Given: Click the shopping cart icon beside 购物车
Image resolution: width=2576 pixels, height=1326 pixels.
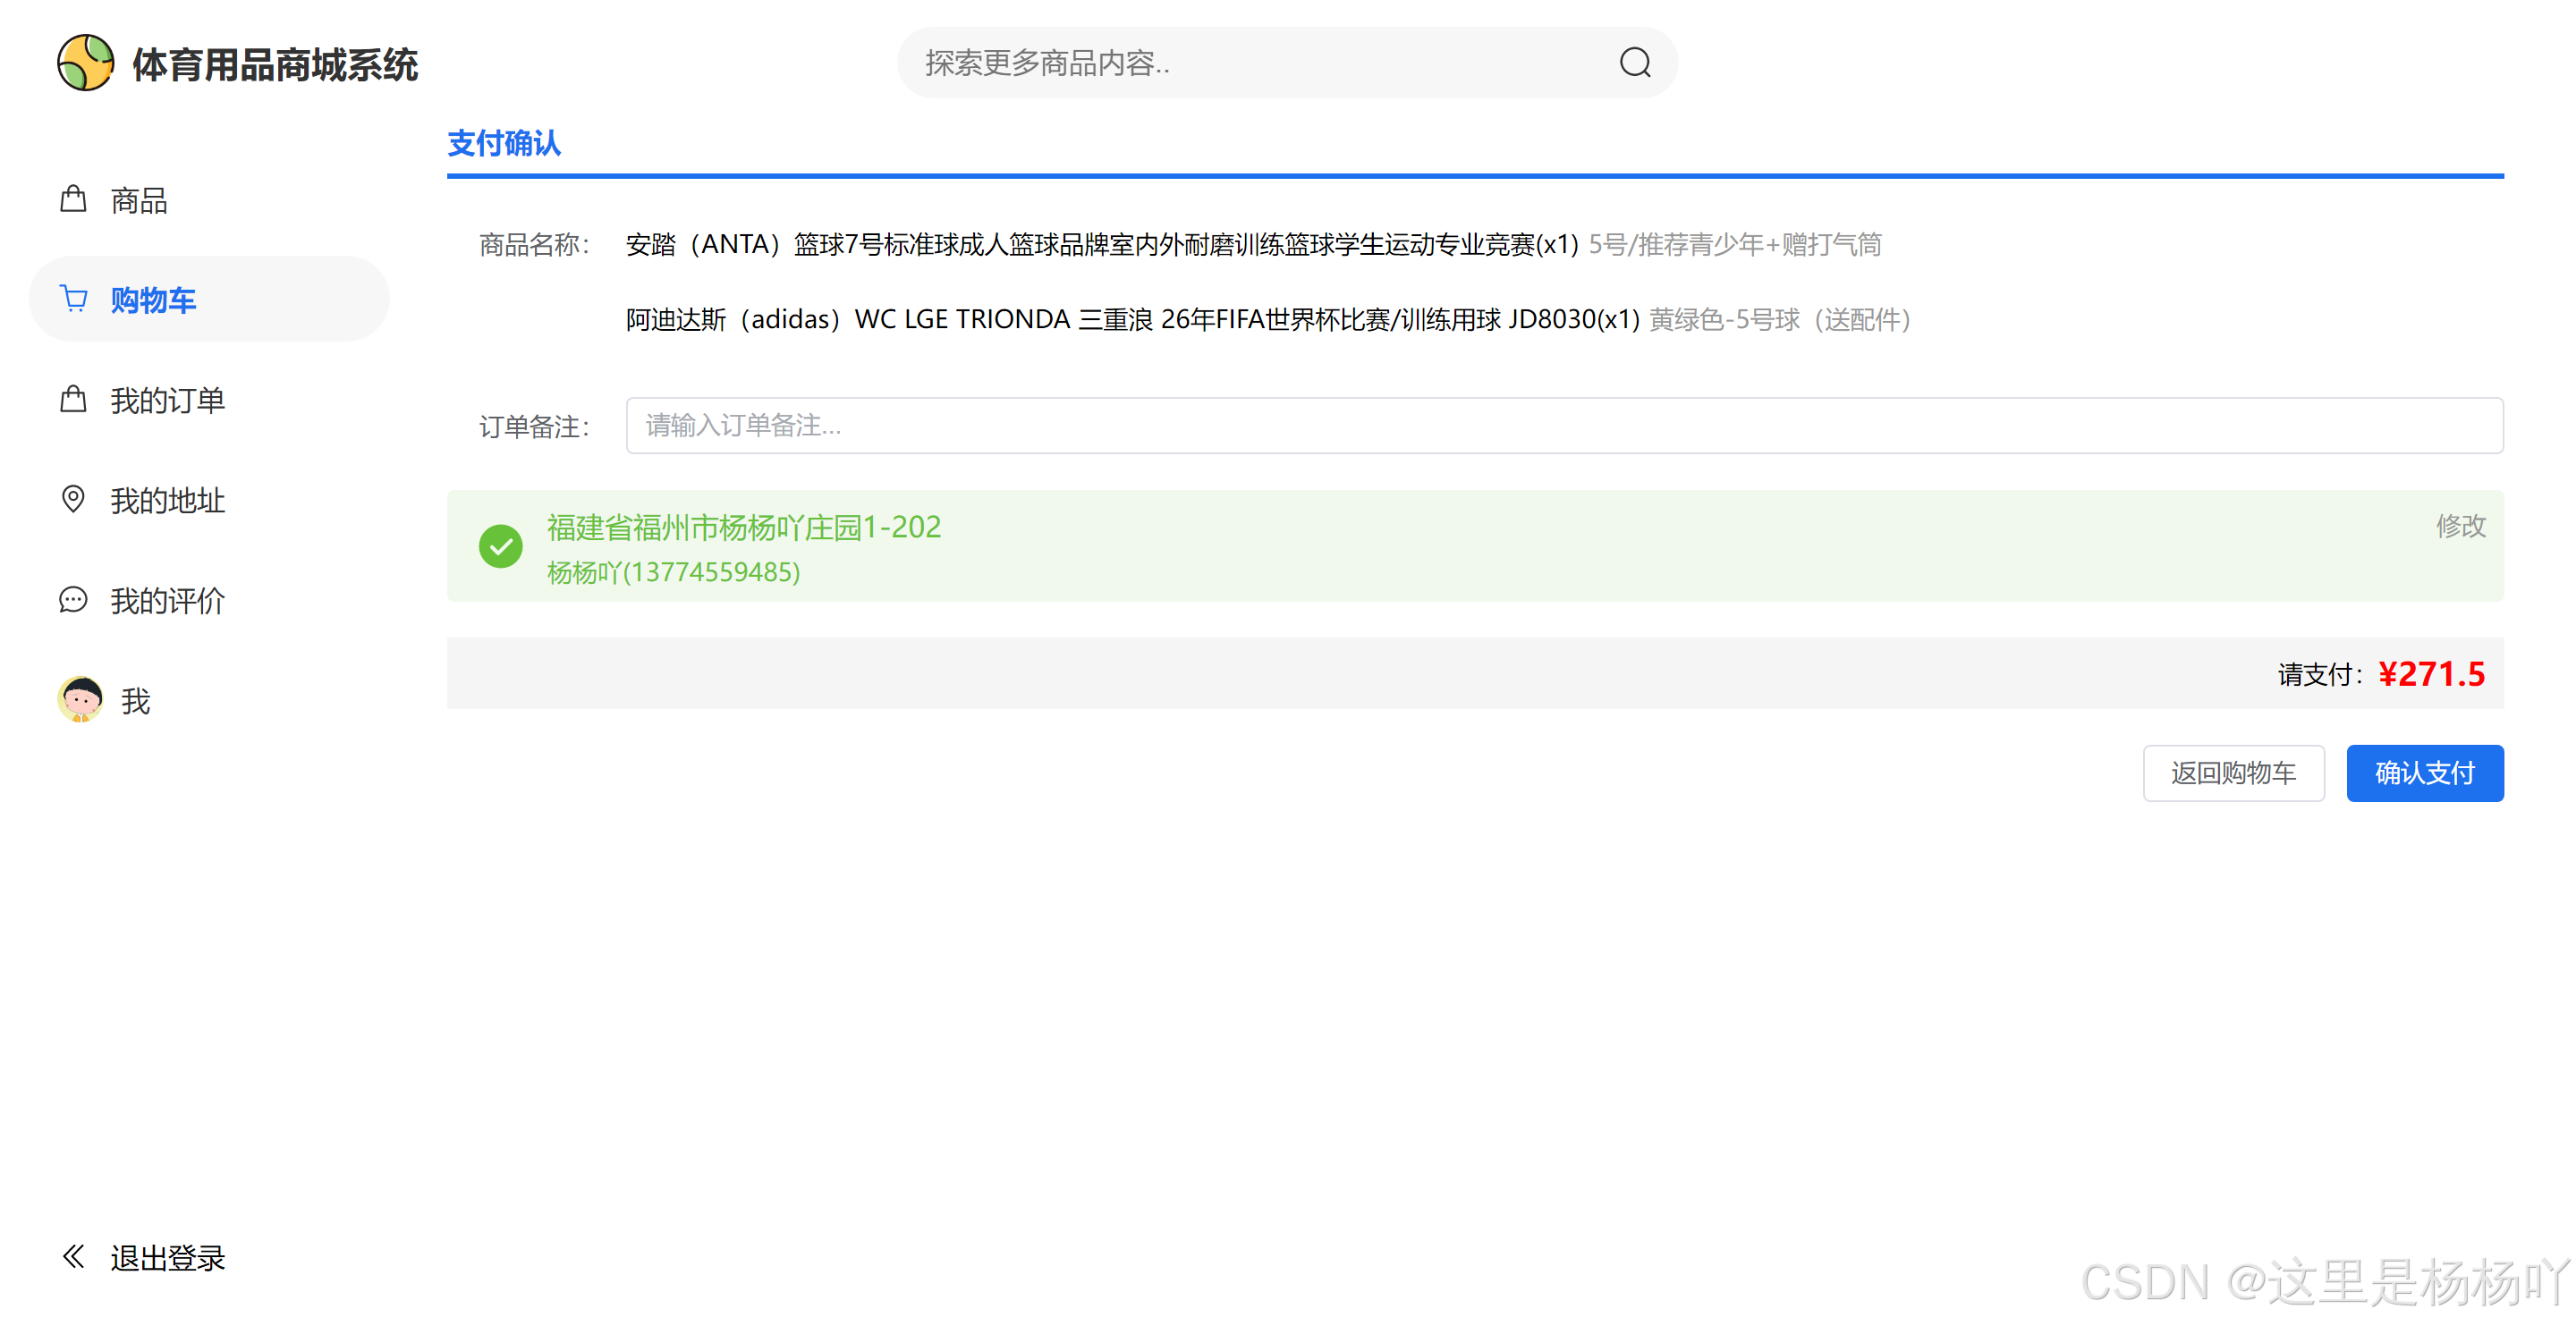Looking at the screenshot, I should [74, 299].
